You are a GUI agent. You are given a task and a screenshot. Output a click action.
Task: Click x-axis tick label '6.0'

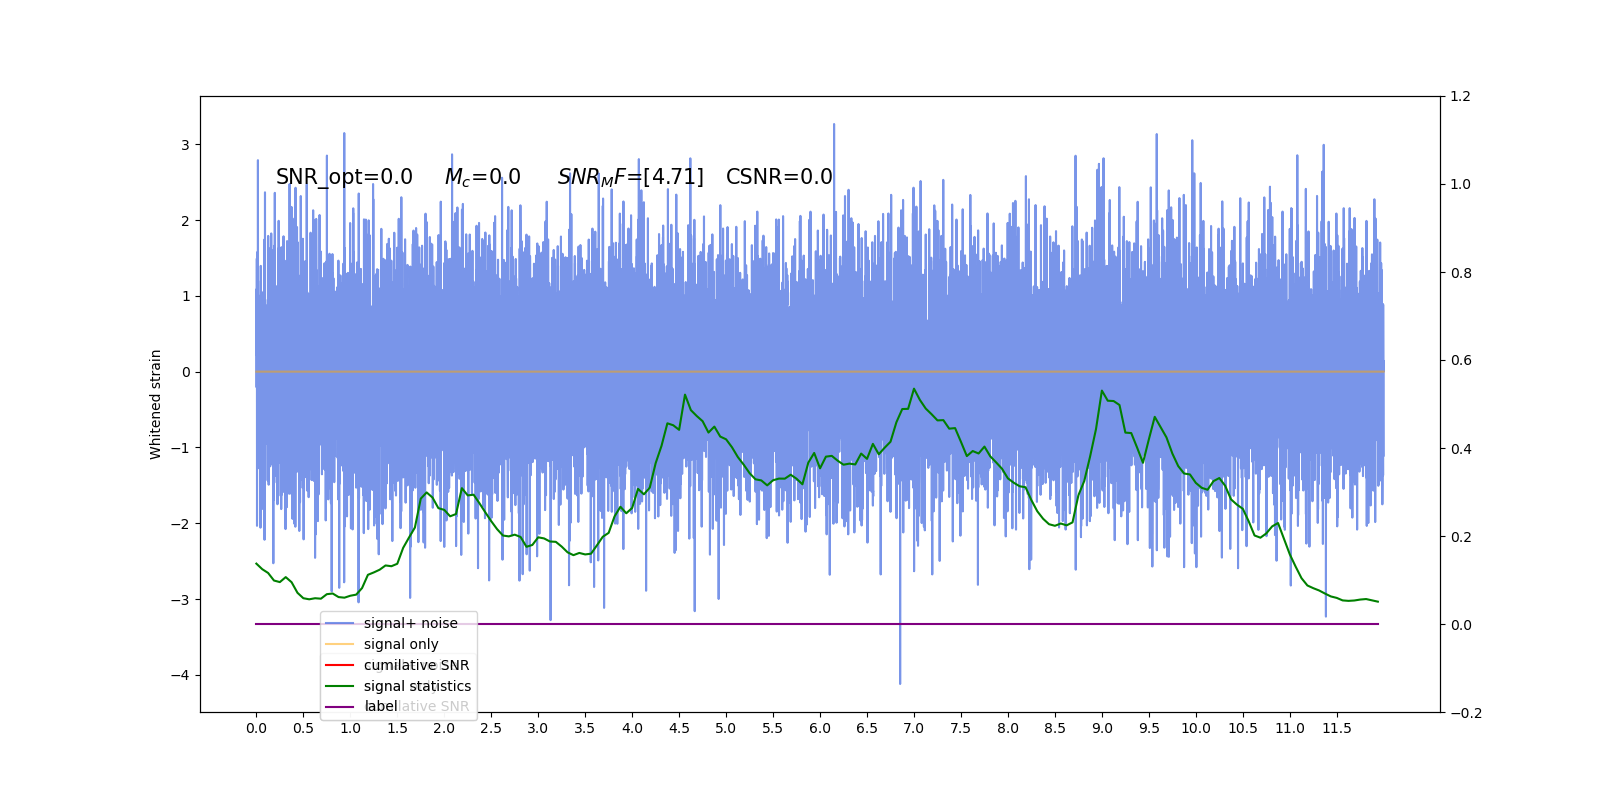click(x=820, y=728)
